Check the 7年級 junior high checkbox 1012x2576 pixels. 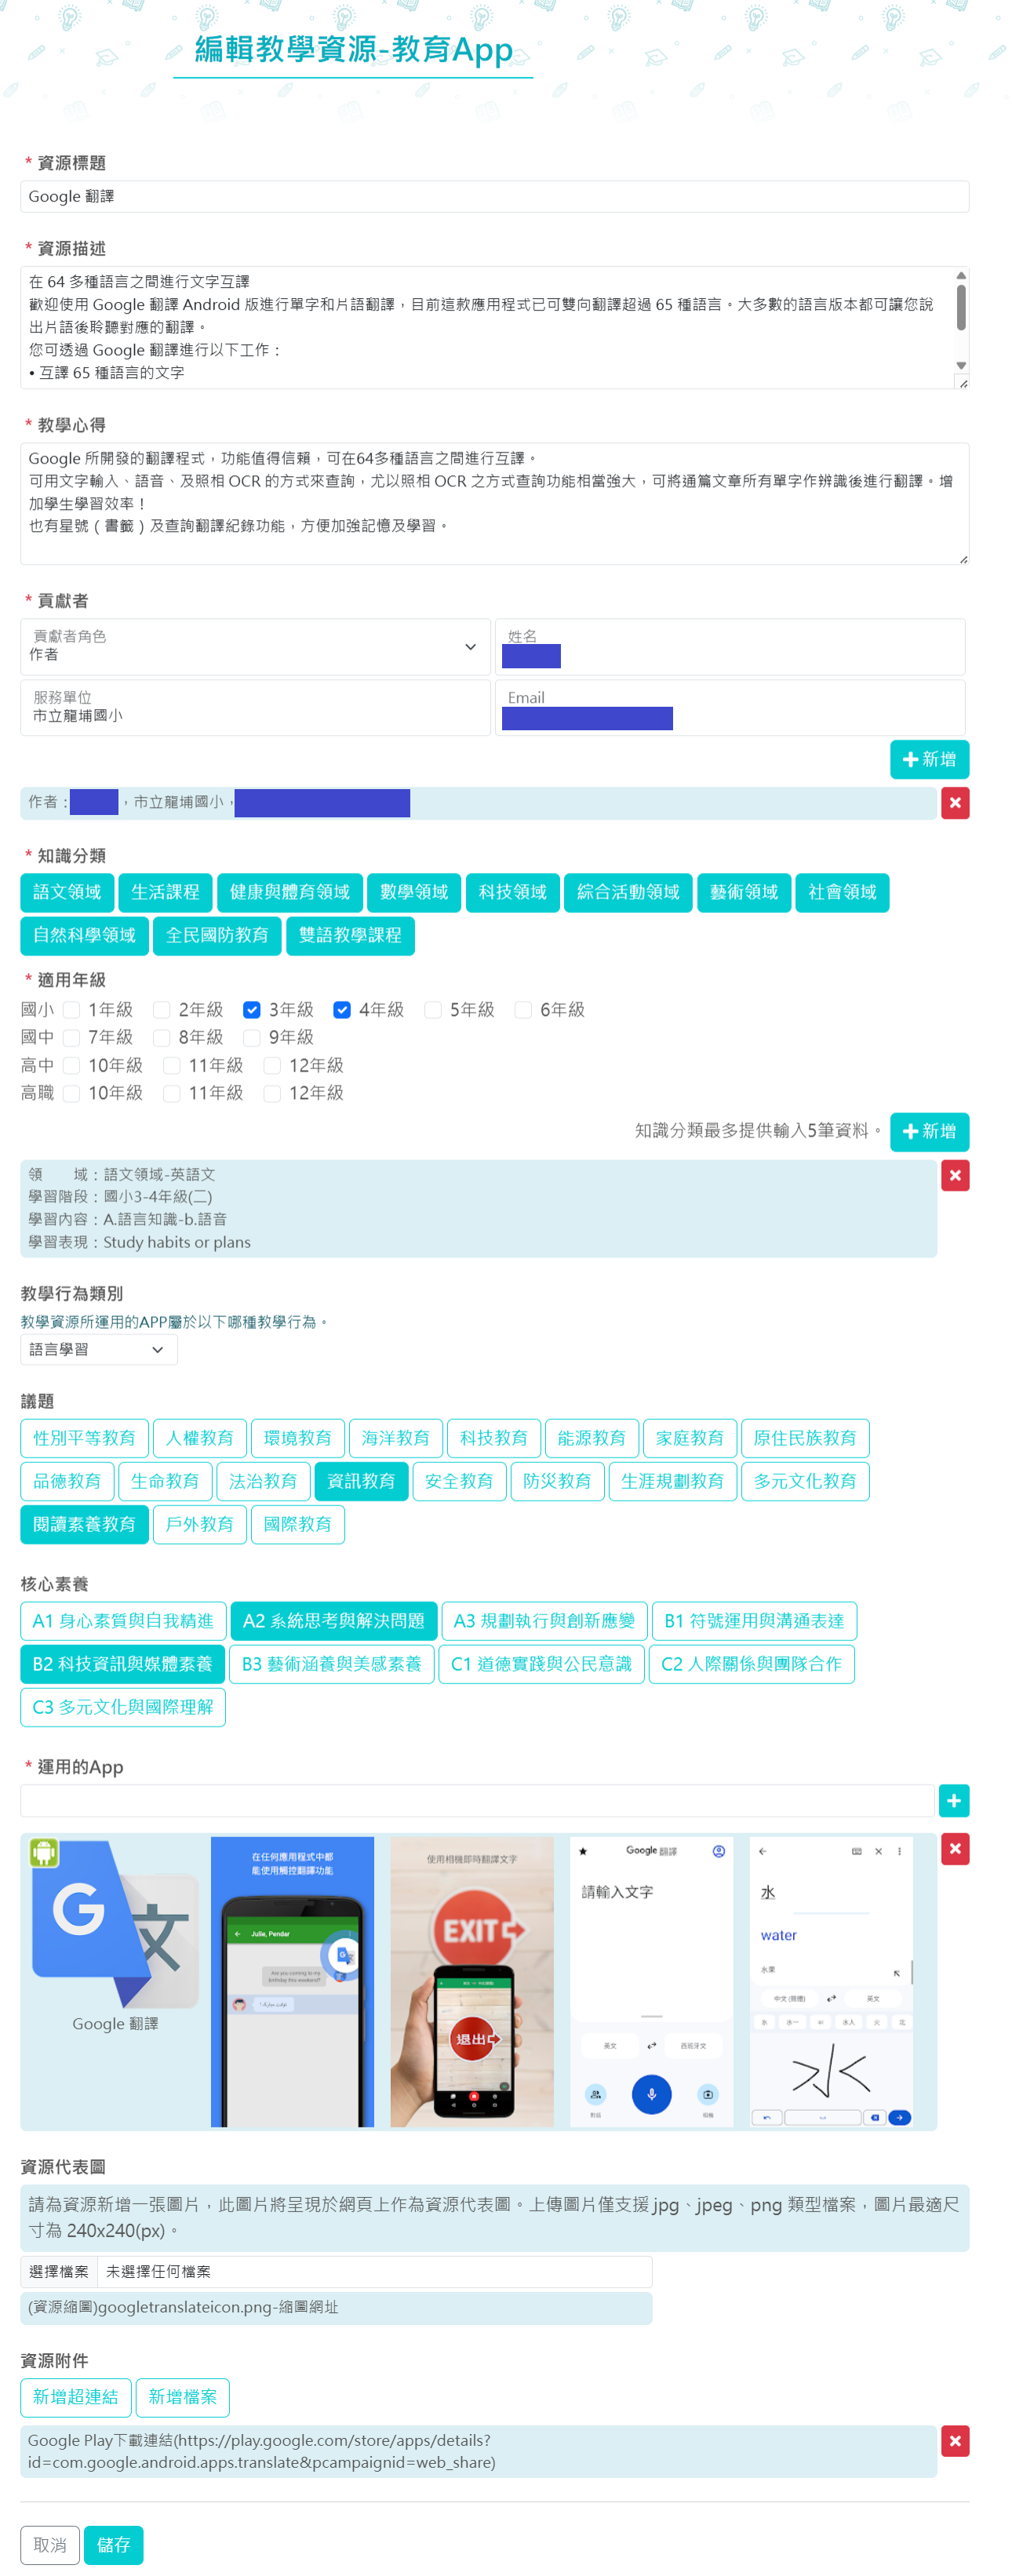(71, 1038)
